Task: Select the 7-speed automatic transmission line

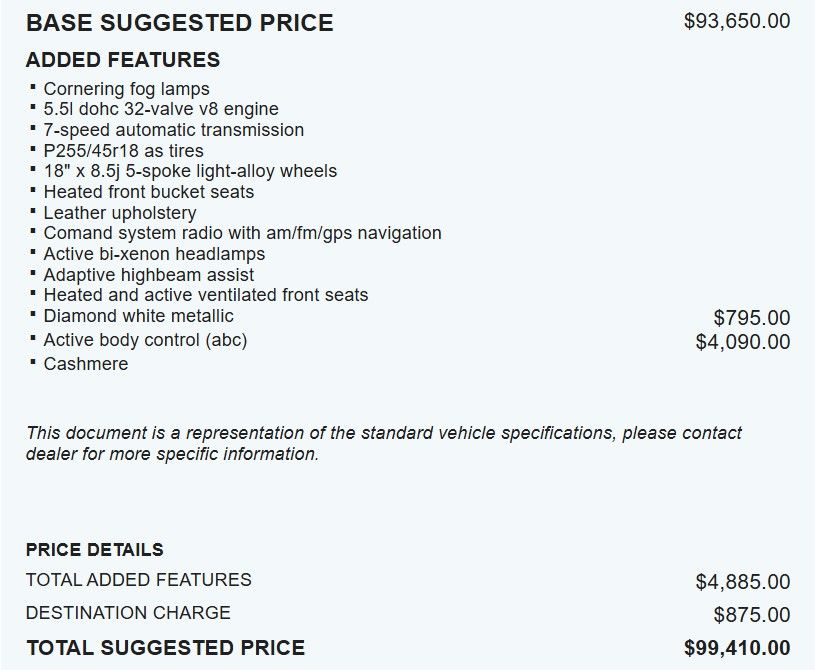Action: point(173,130)
